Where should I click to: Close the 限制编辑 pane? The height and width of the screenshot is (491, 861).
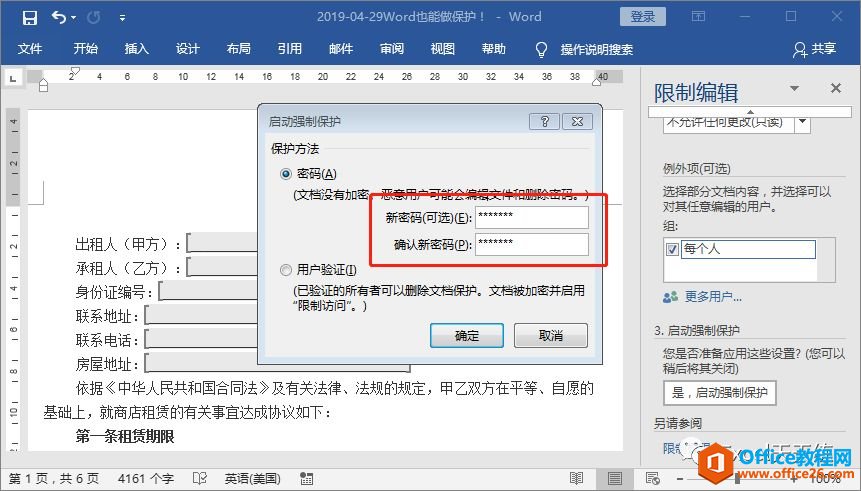(x=836, y=88)
